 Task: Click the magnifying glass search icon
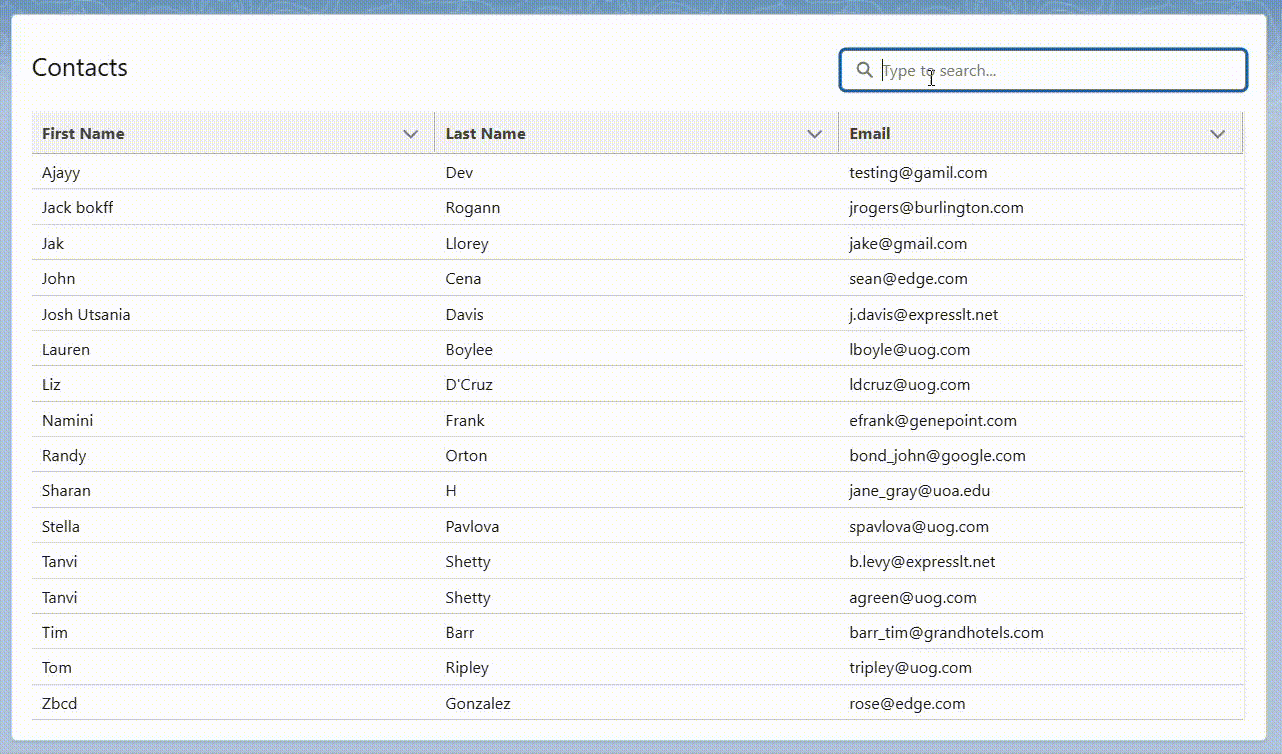point(864,70)
